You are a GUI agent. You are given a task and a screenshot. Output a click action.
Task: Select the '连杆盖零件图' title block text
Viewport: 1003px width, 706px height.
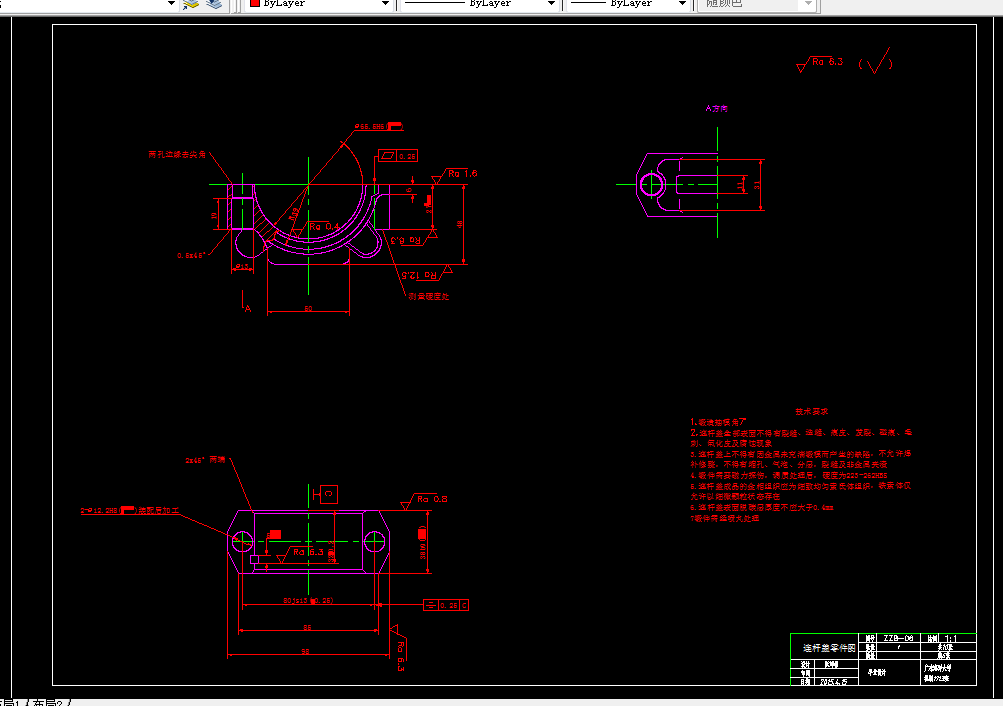point(829,648)
